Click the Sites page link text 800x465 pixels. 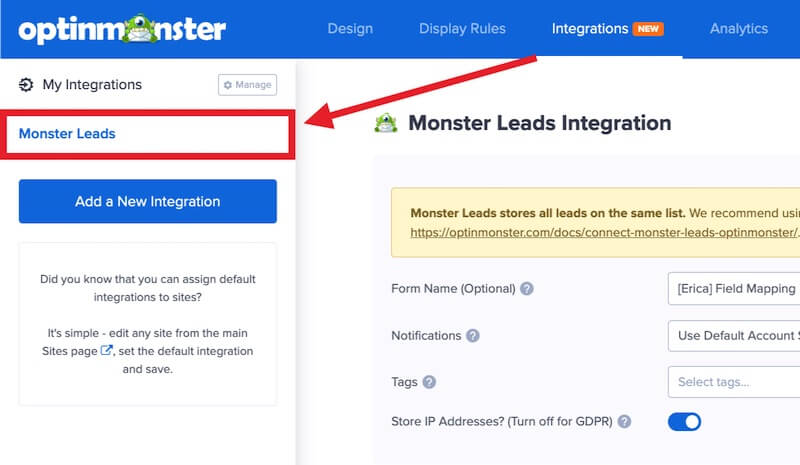(x=69, y=351)
